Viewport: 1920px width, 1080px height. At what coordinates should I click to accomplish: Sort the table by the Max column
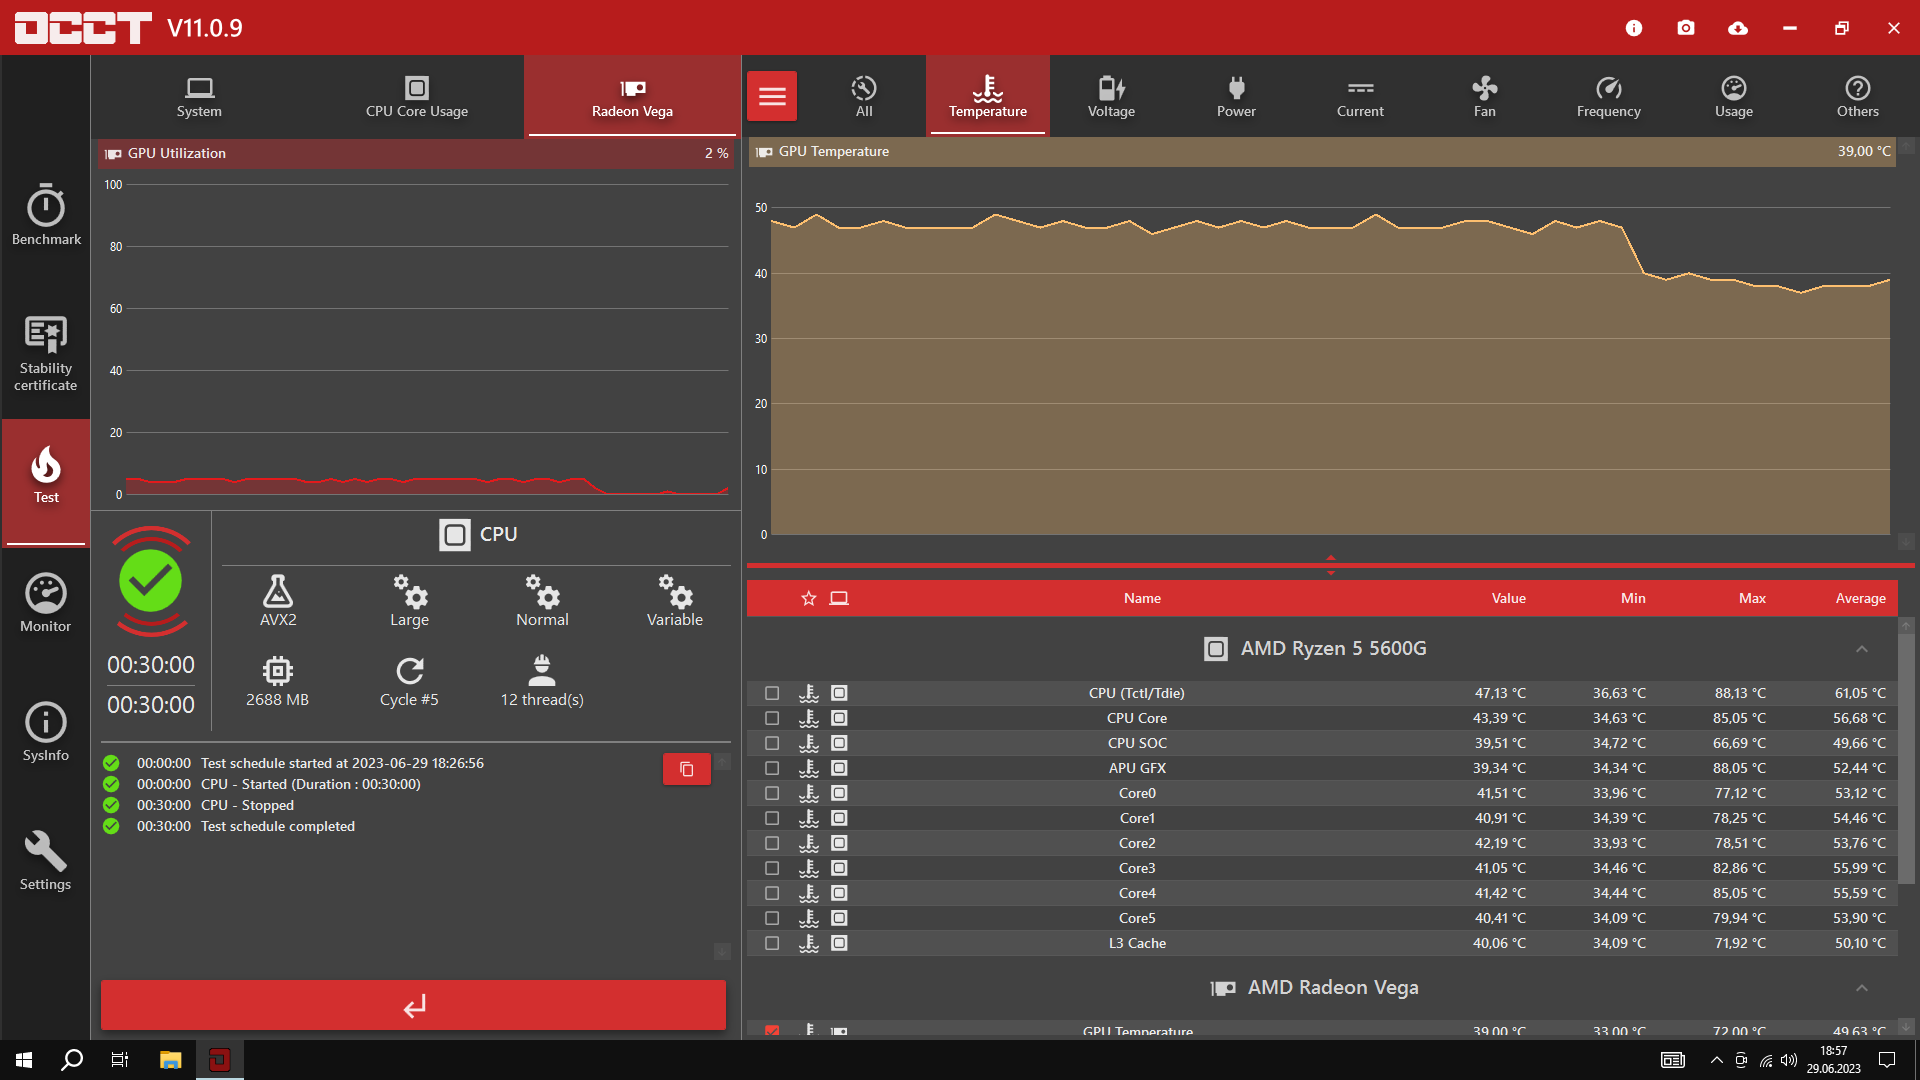point(1752,598)
